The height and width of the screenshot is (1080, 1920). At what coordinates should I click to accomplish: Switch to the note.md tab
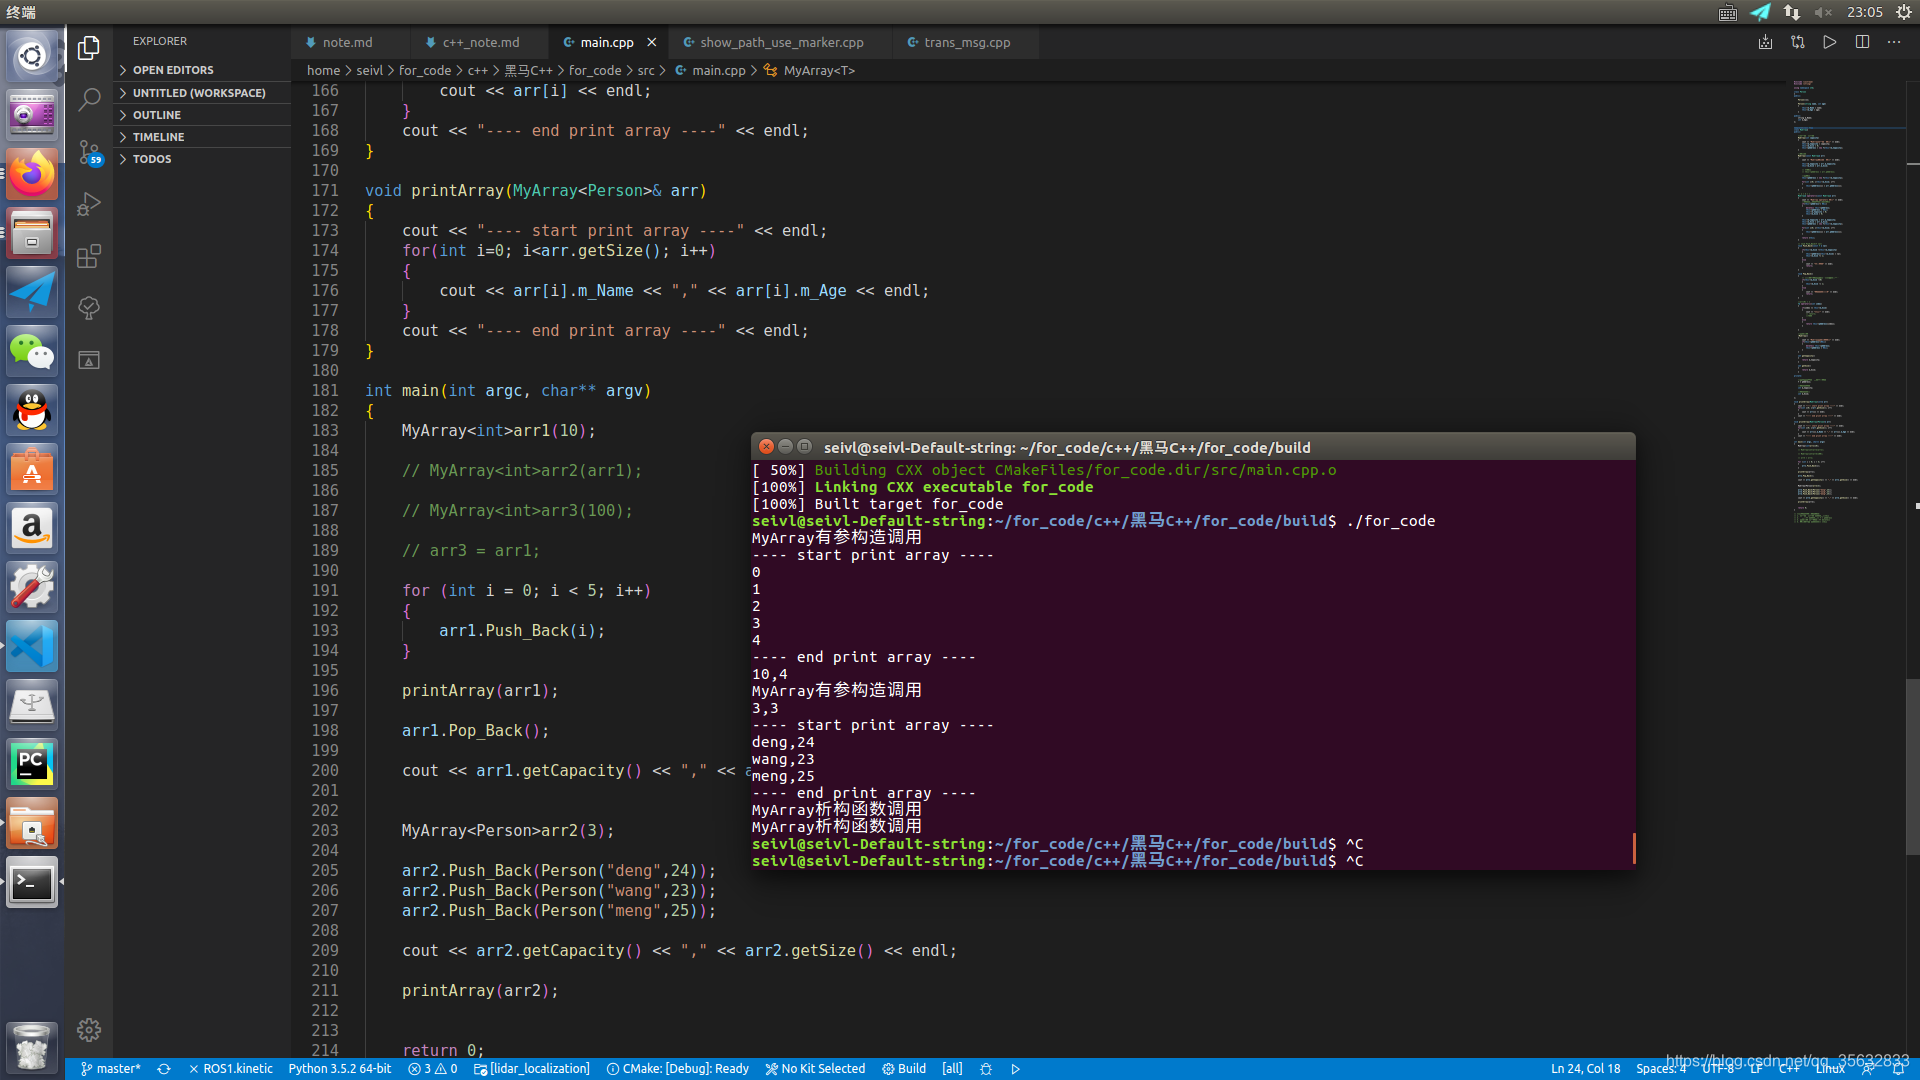(347, 42)
